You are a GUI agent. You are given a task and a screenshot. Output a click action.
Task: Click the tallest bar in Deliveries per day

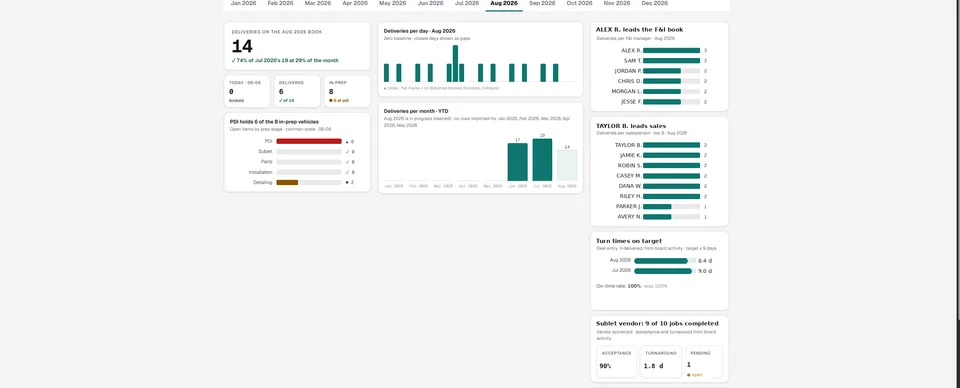point(455,63)
